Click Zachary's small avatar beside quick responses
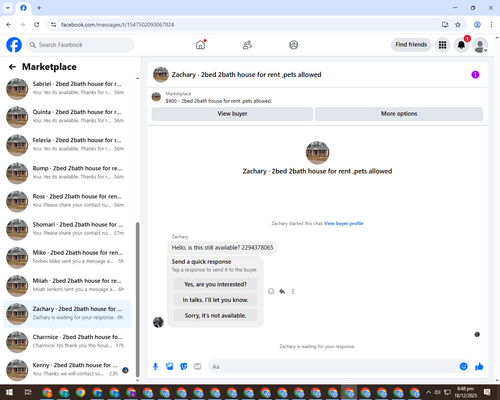The width and height of the screenshot is (500, 400). pos(158,322)
